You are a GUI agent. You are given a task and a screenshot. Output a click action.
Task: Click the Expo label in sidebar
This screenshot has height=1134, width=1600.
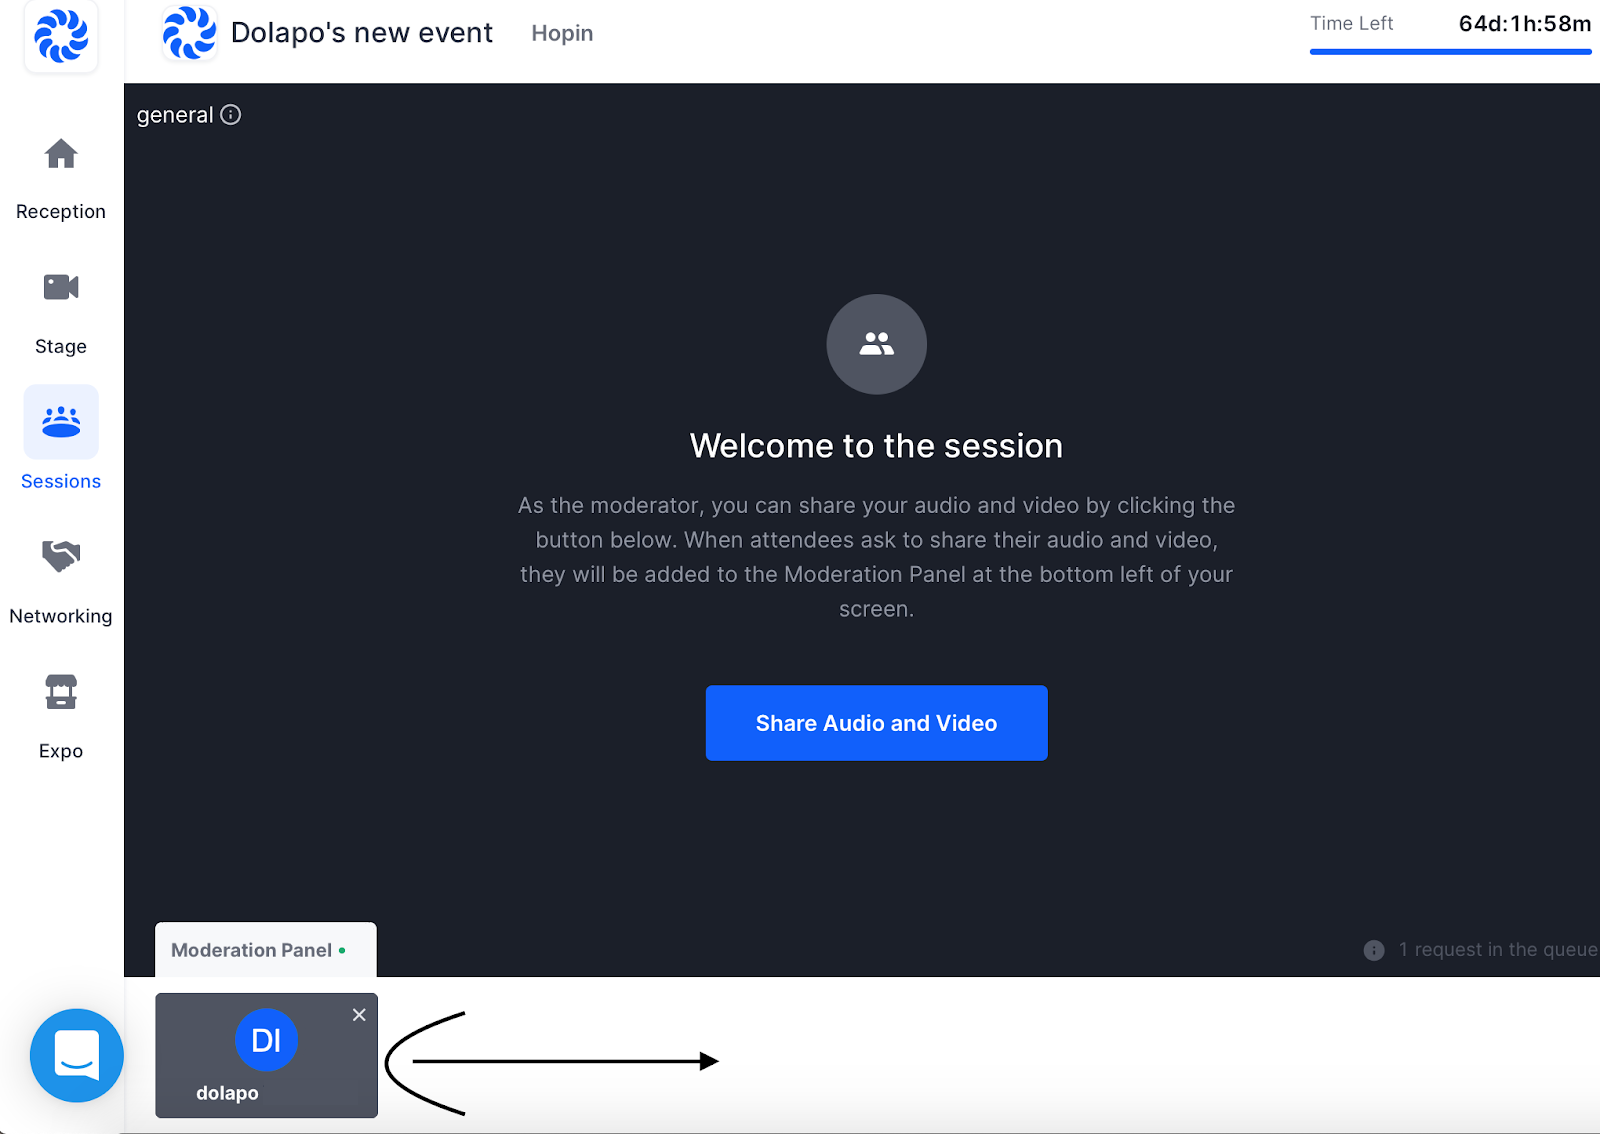click(61, 751)
